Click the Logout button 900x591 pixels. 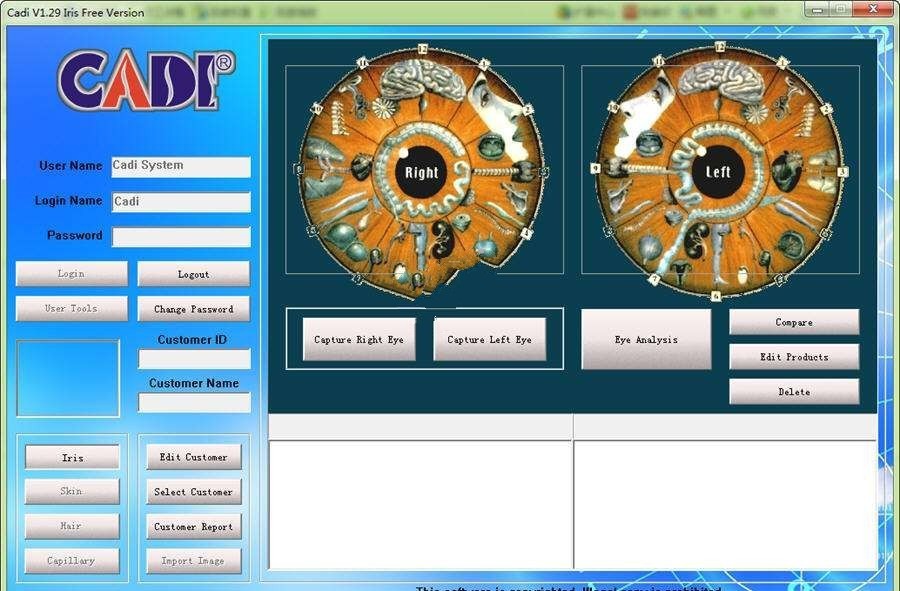pos(193,274)
